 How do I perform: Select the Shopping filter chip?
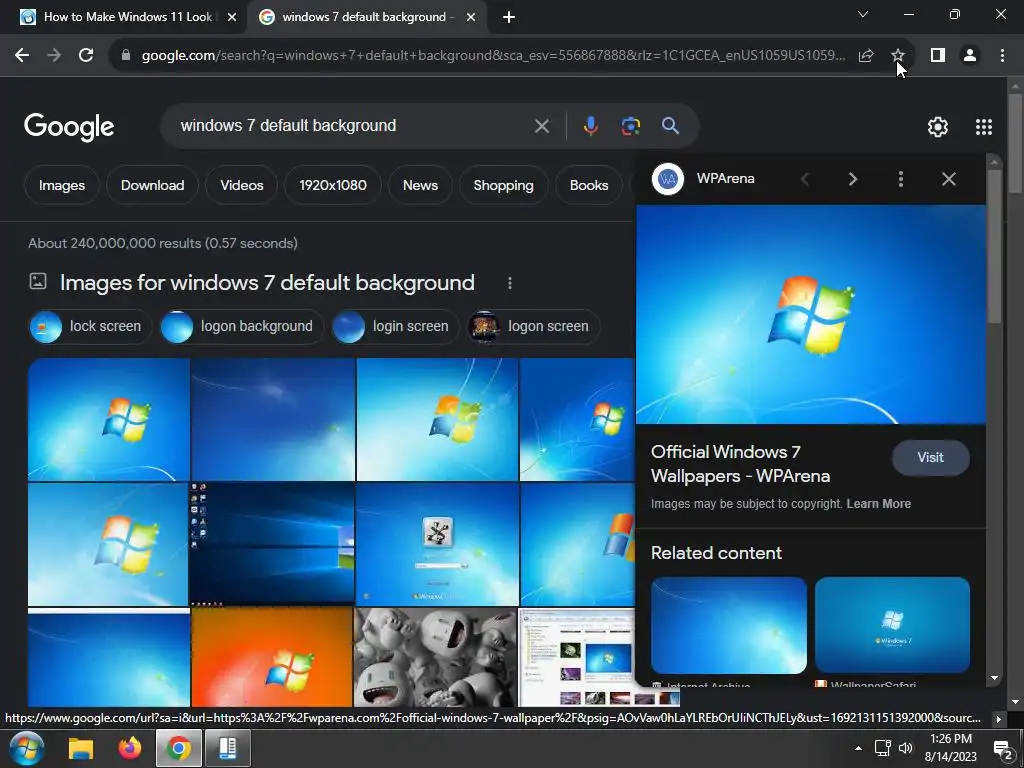pos(504,185)
